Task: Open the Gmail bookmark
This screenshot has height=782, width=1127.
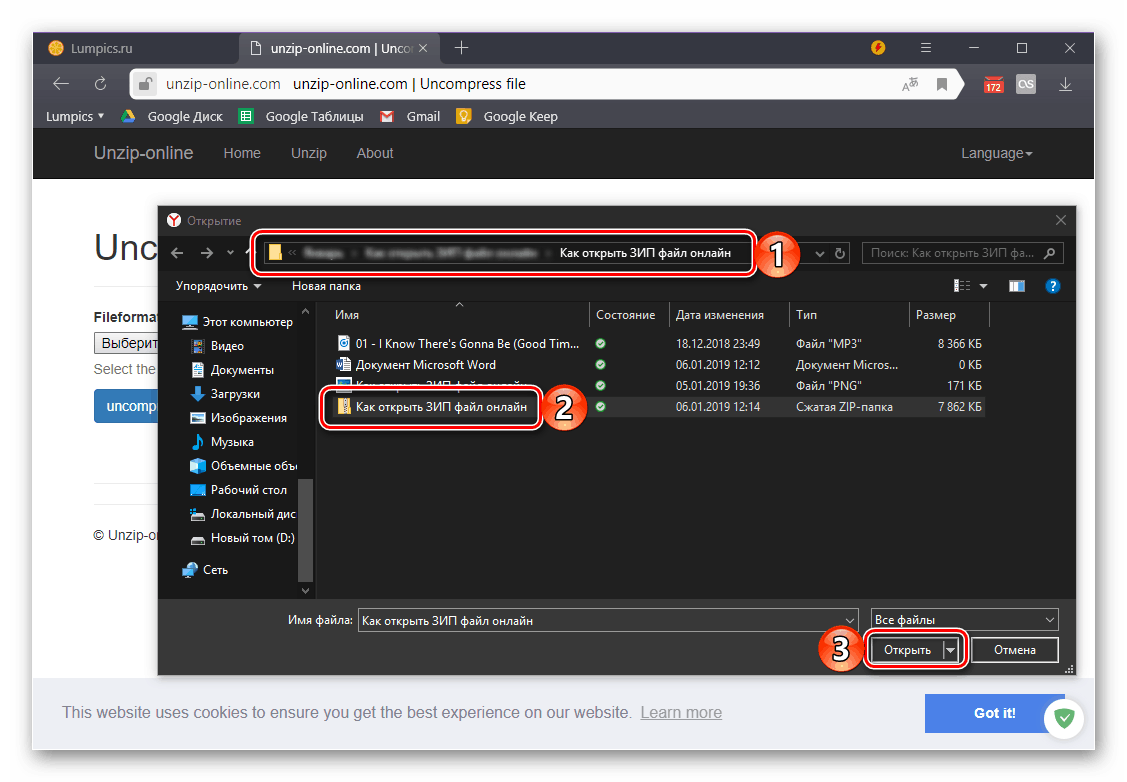Action: pos(410,116)
